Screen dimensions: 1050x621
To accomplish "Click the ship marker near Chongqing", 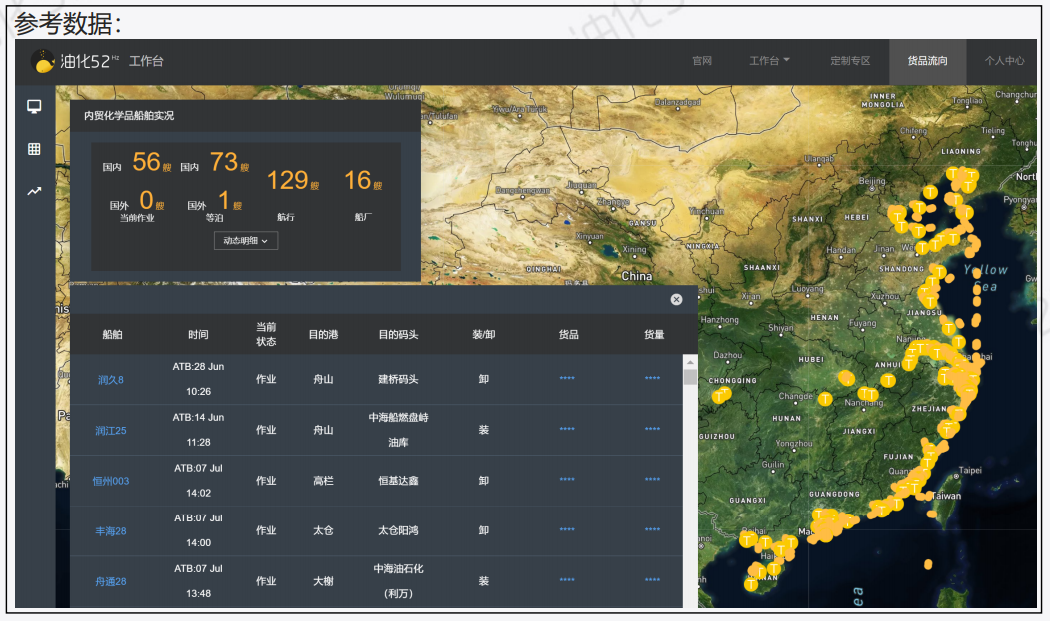I will 721,395.
